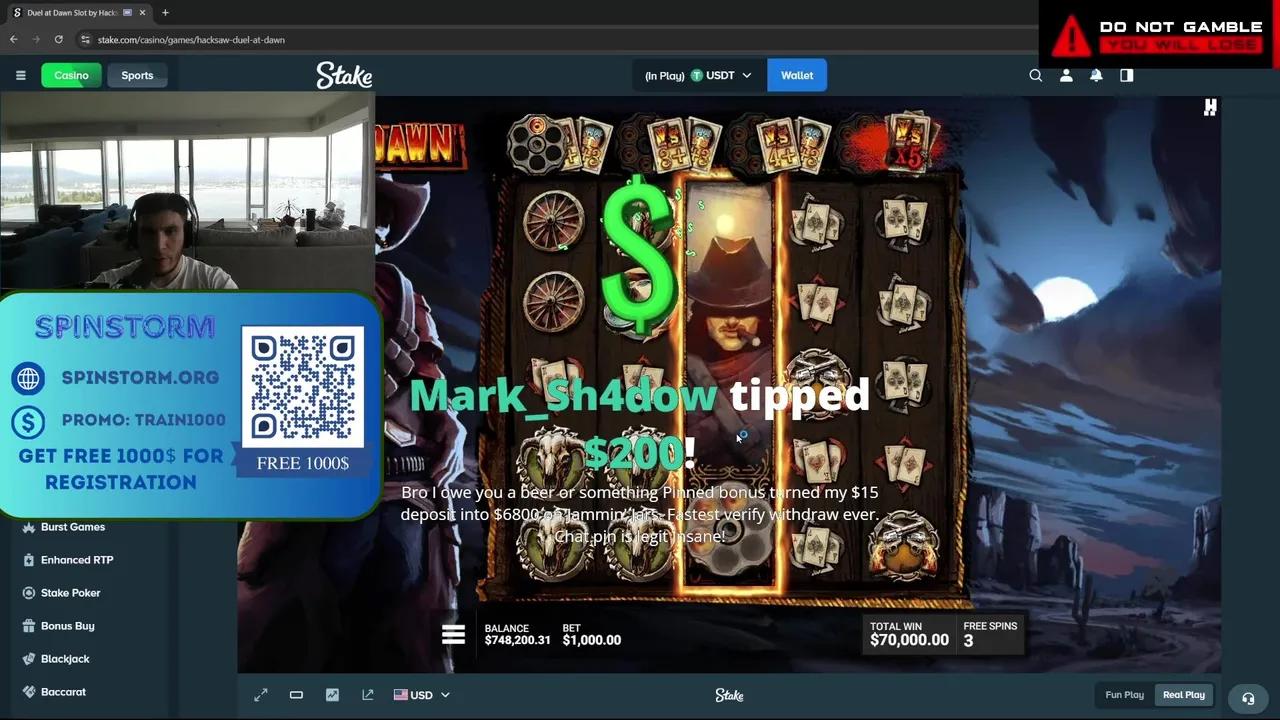
Task: Expand the USD display currency selector
Action: [421, 695]
